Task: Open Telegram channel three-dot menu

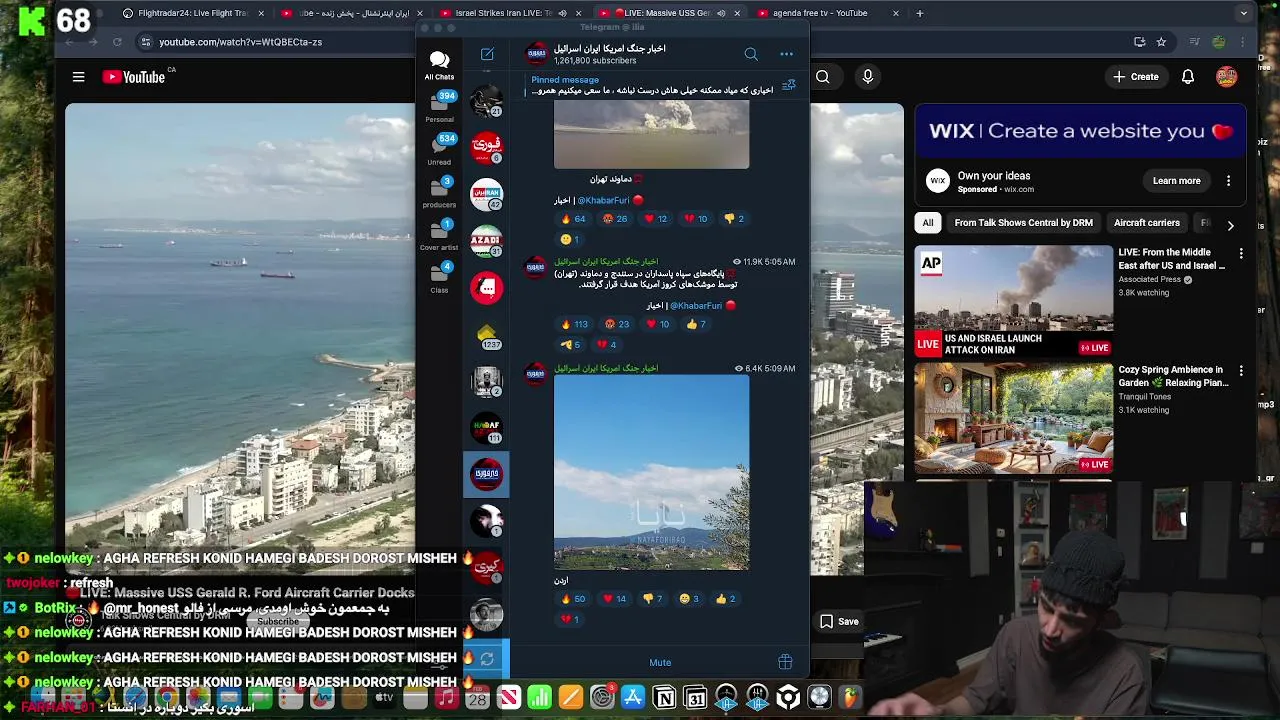Action: [x=787, y=54]
